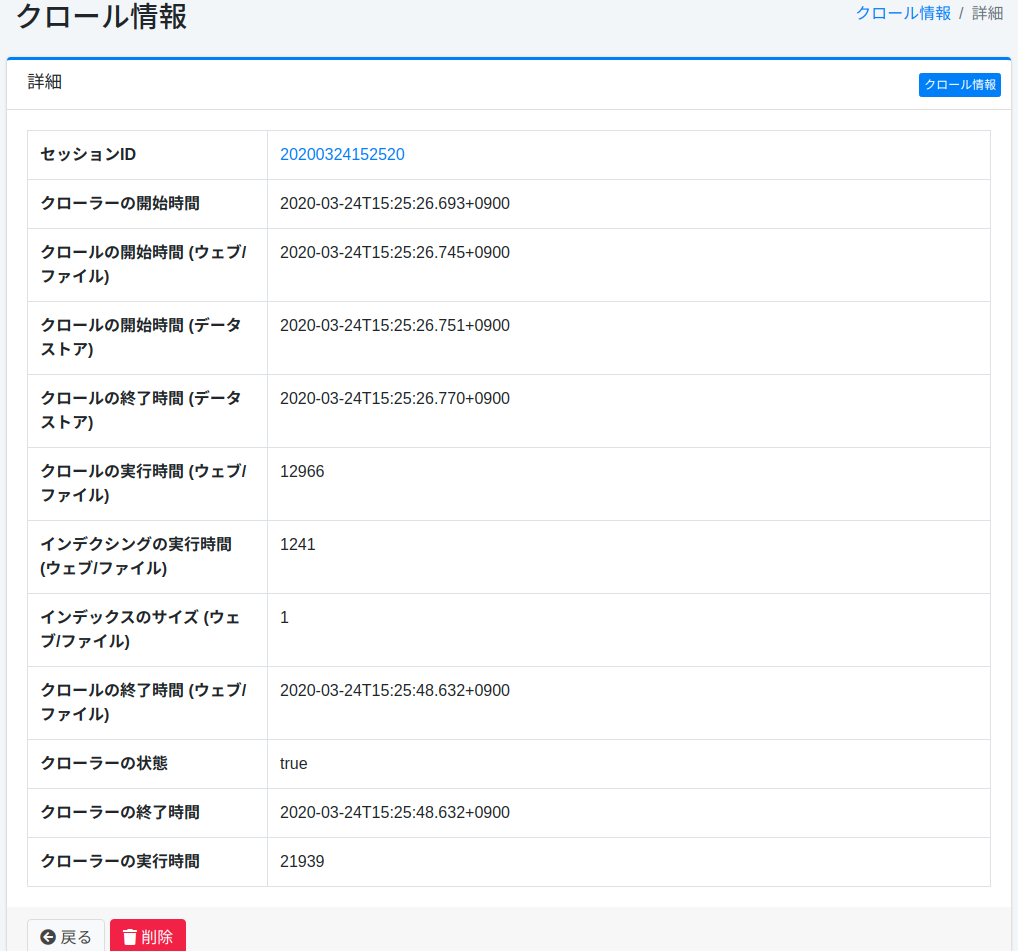Open クロール情報 breadcrumb link
Viewport: 1018px width, 951px height.
coord(903,13)
